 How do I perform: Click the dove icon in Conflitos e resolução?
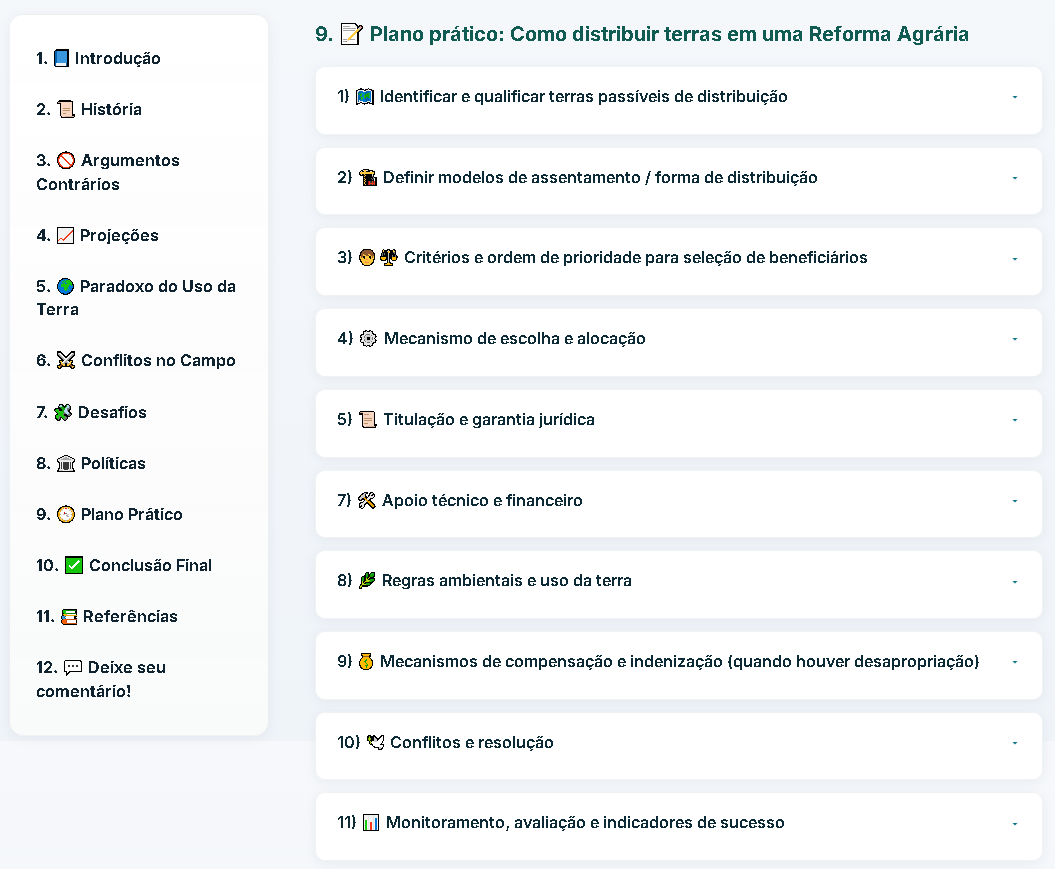(x=376, y=743)
